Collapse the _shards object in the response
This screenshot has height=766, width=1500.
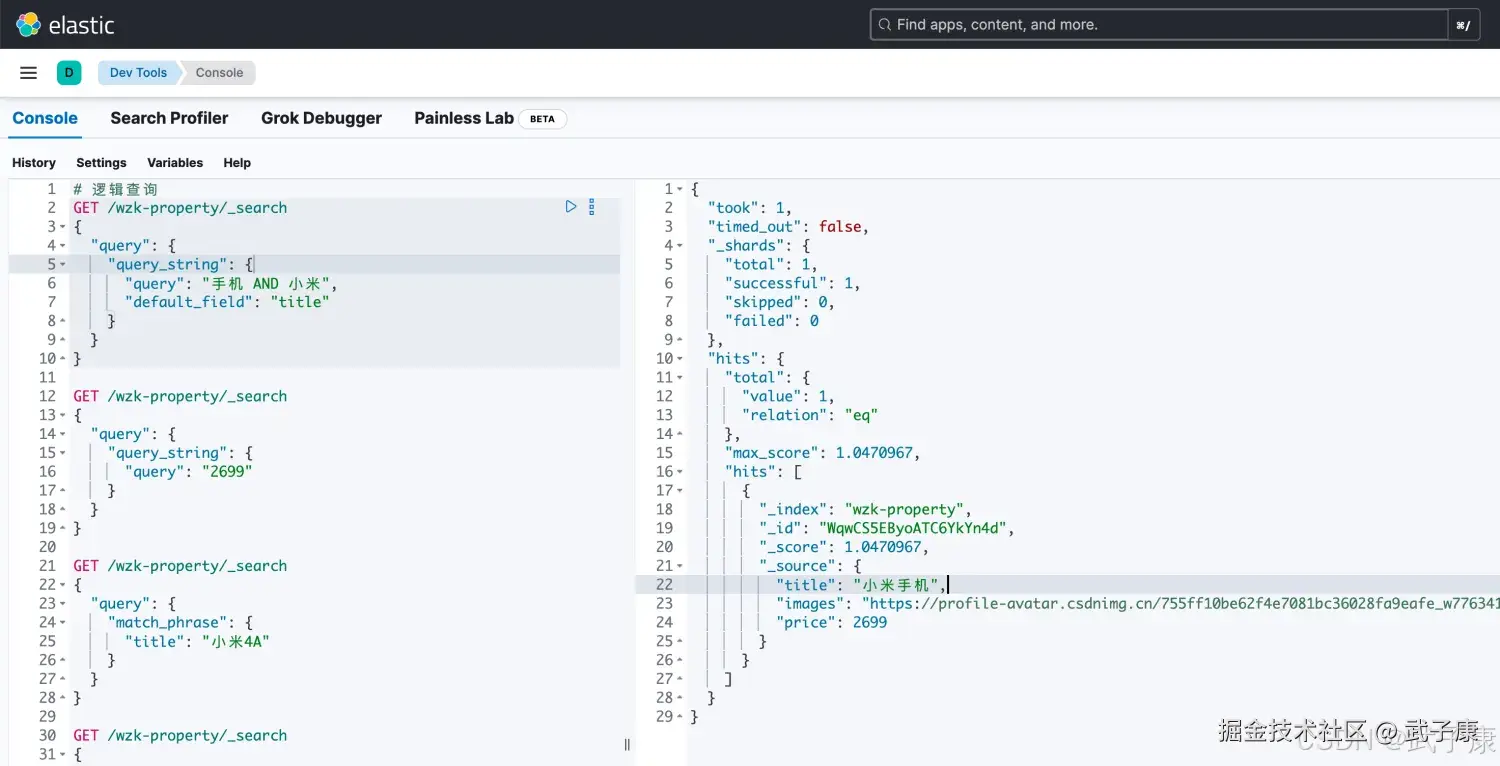pyautogui.click(x=678, y=245)
